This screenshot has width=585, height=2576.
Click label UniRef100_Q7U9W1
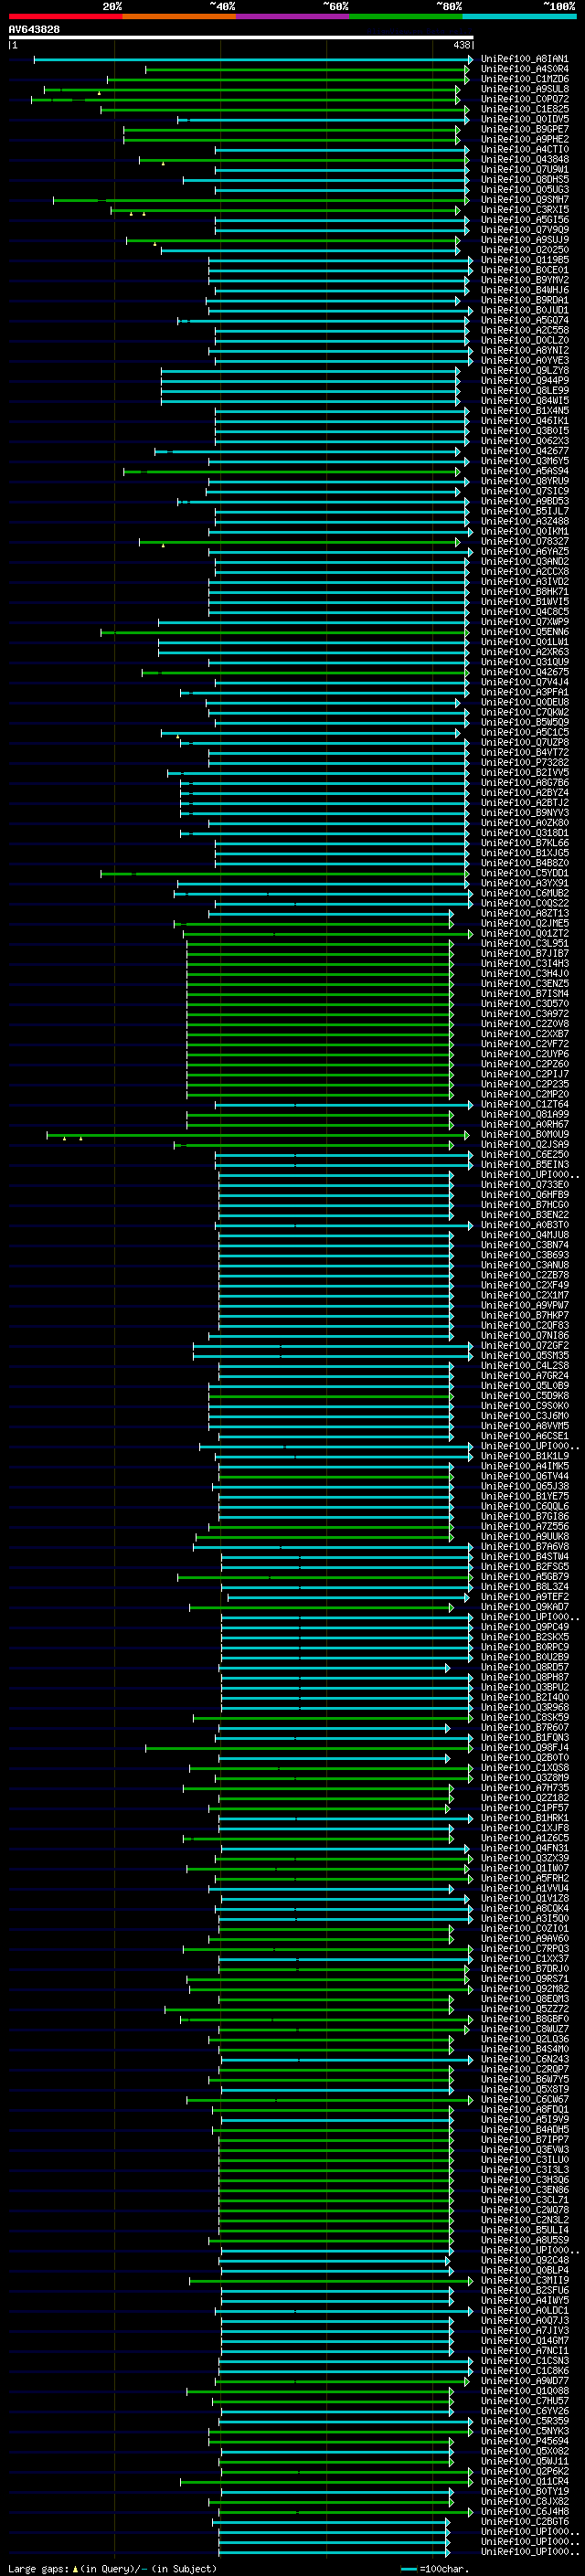[524, 169]
